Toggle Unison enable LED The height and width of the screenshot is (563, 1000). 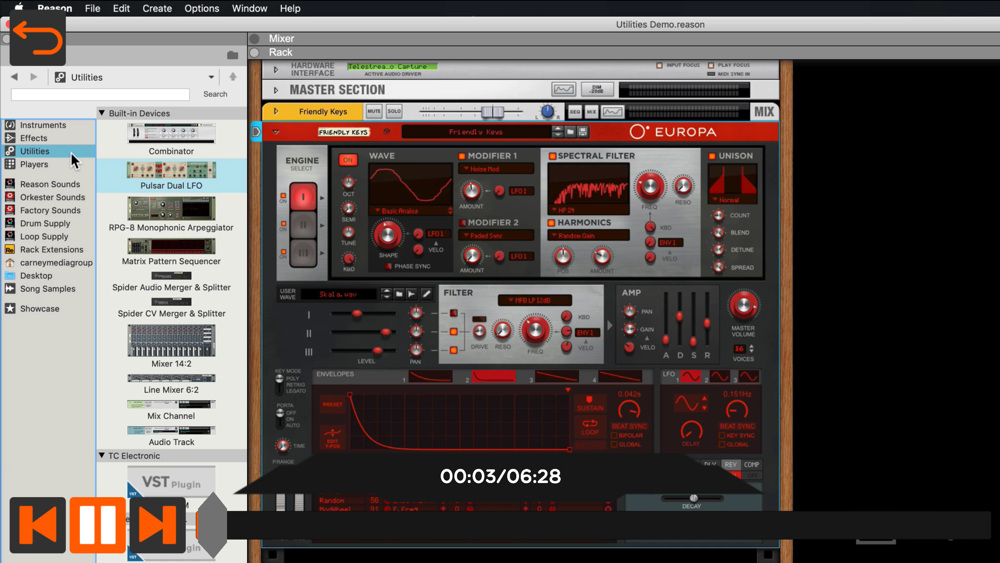[x=712, y=156]
